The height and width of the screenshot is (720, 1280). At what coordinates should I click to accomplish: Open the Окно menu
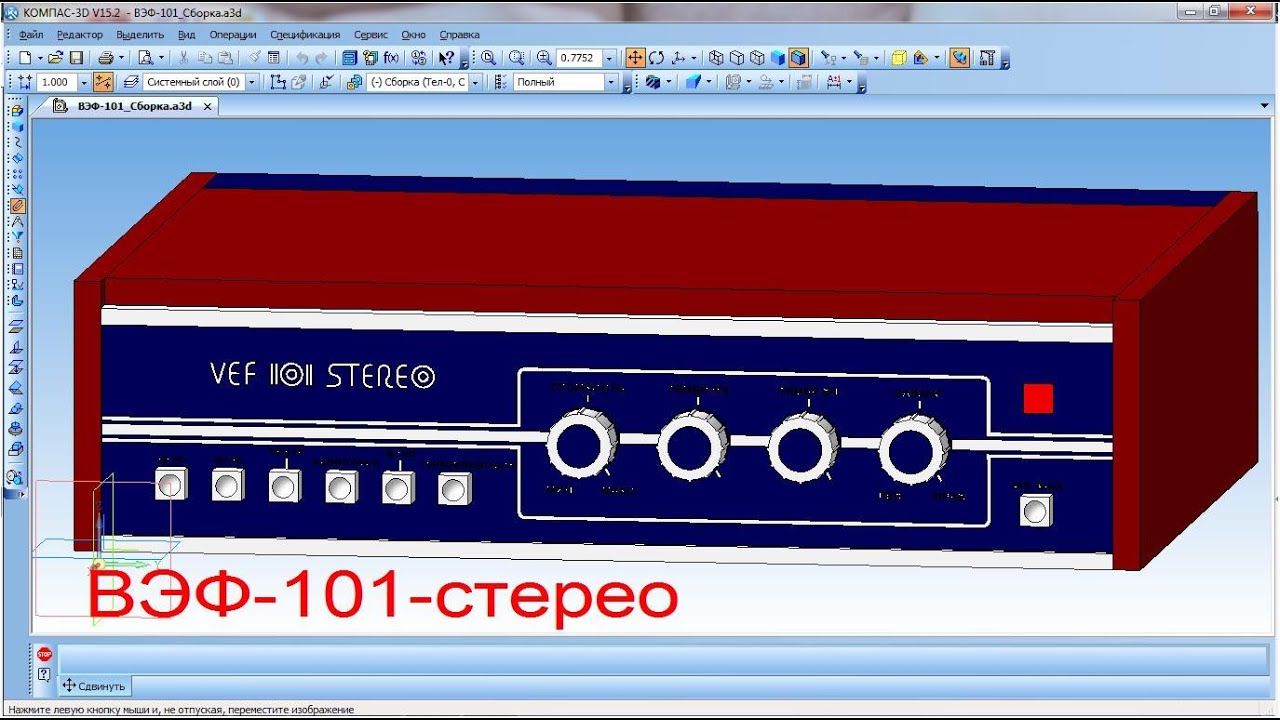pos(414,35)
